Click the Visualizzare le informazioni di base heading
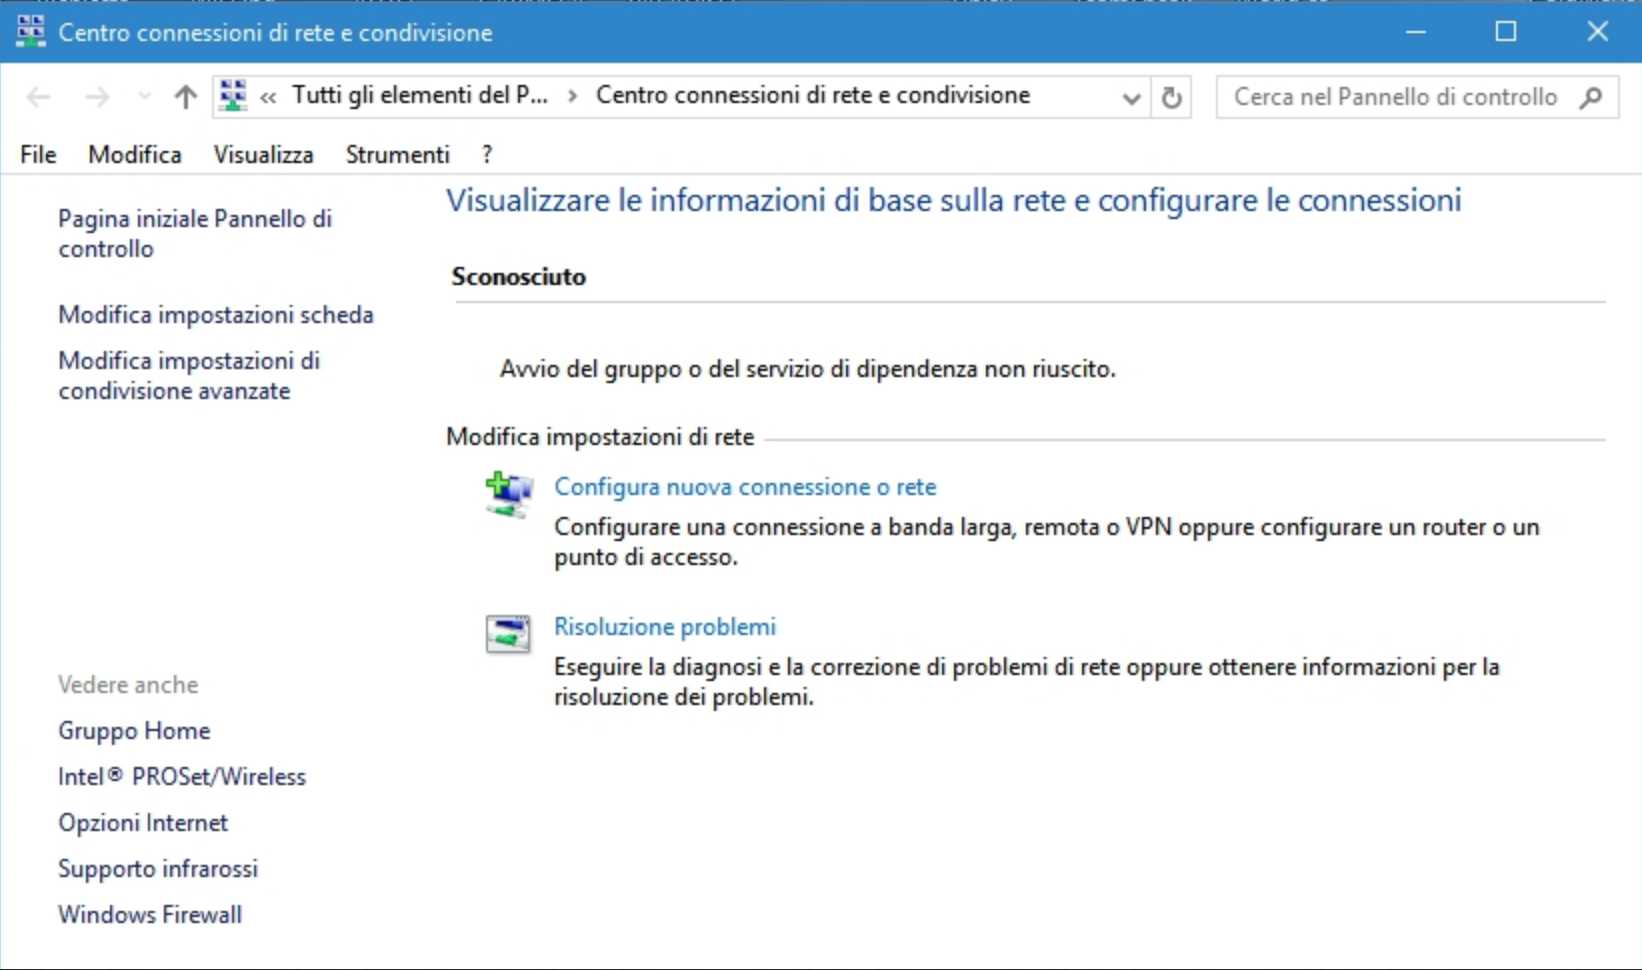 coord(954,201)
